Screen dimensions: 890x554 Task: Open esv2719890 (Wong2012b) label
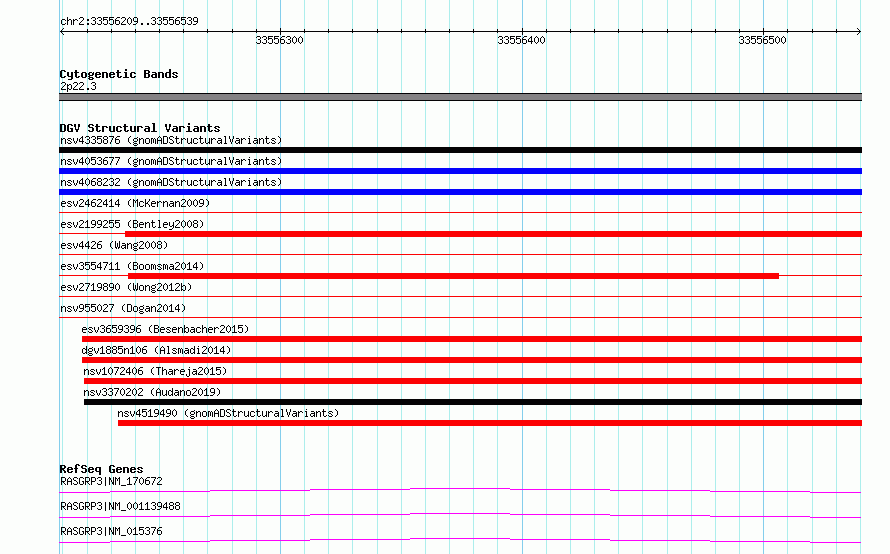(x=126, y=287)
